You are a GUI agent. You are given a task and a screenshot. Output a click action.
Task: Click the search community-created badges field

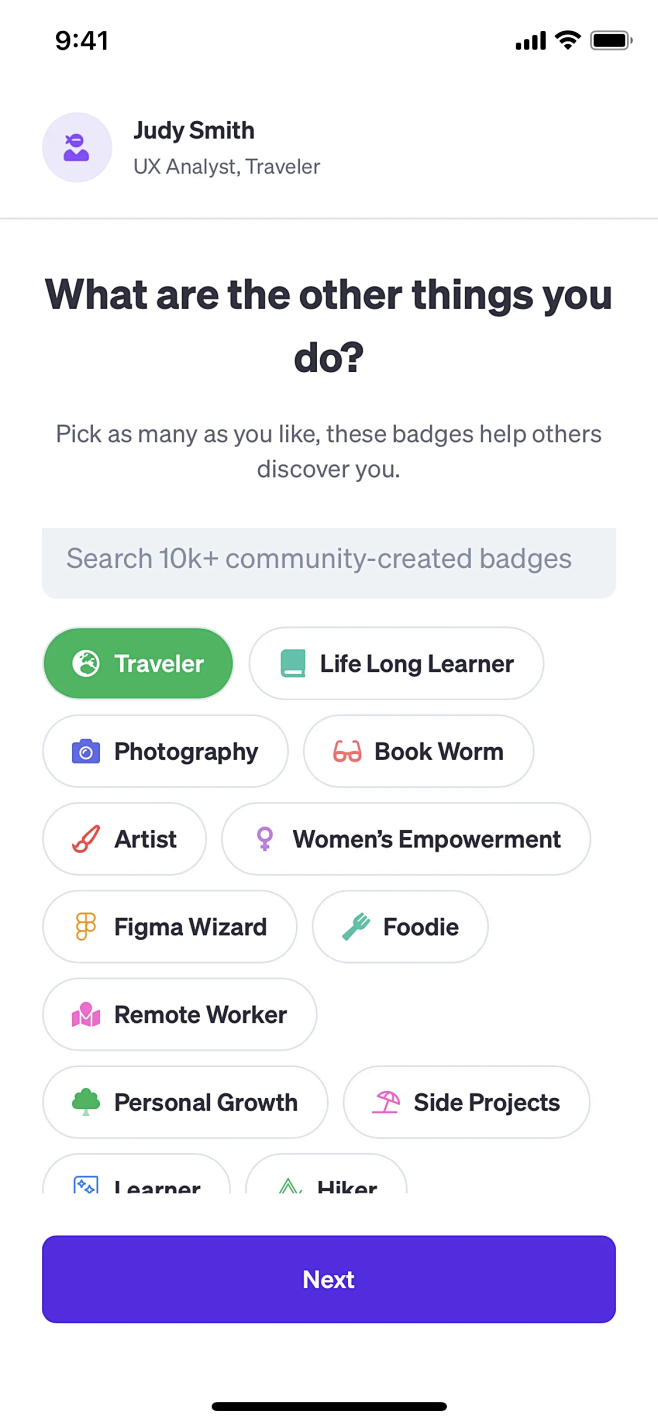point(328,559)
